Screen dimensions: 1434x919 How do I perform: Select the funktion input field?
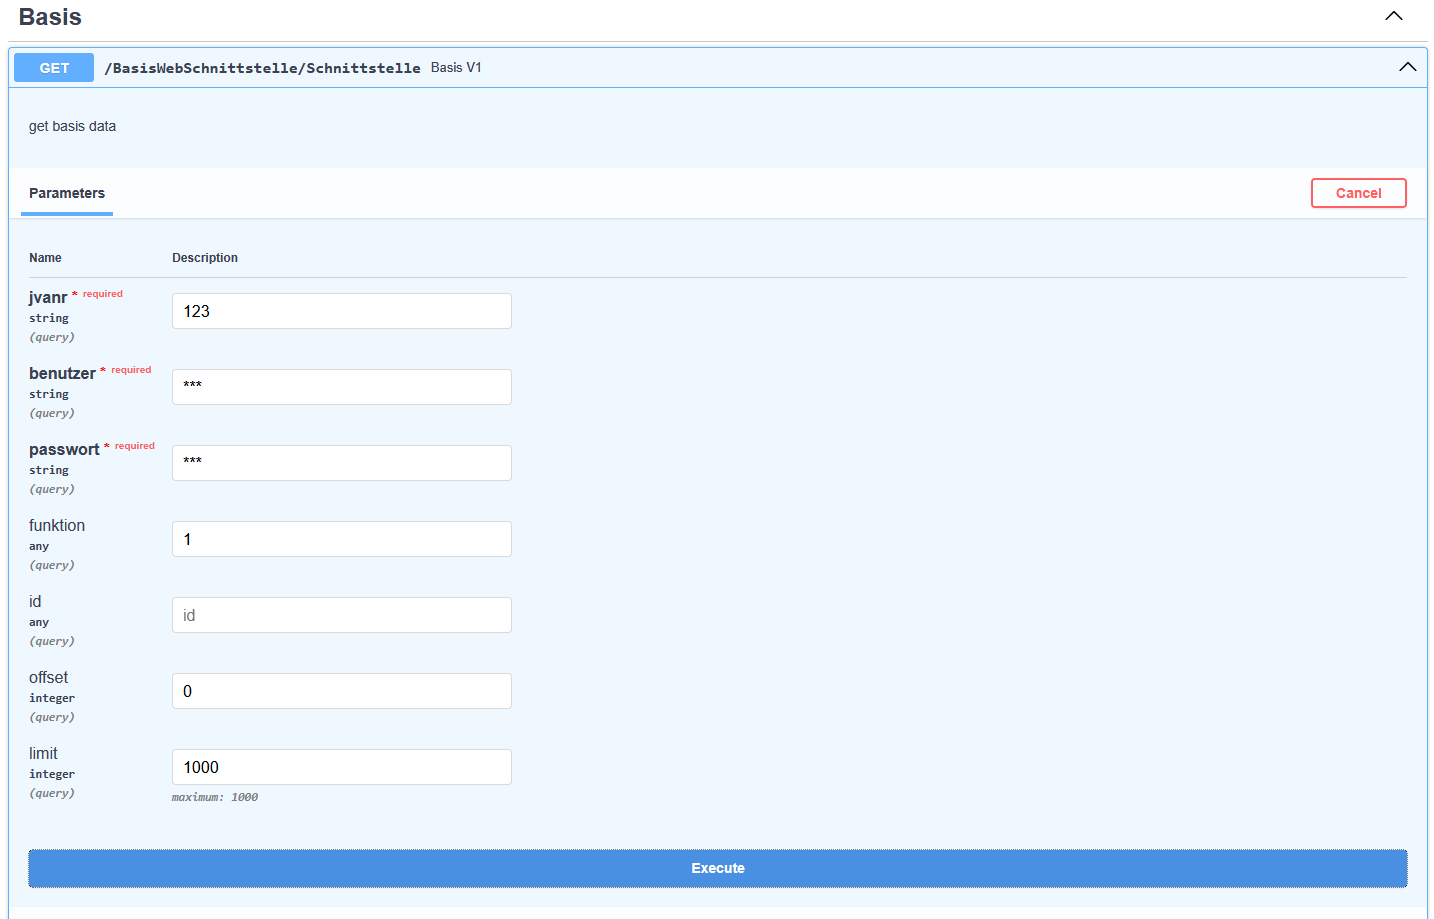(341, 539)
